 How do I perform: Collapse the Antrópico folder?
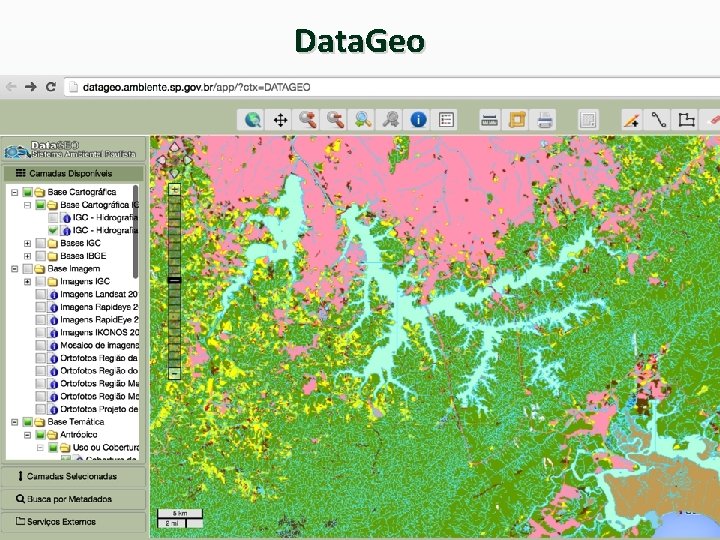point(28,434)
